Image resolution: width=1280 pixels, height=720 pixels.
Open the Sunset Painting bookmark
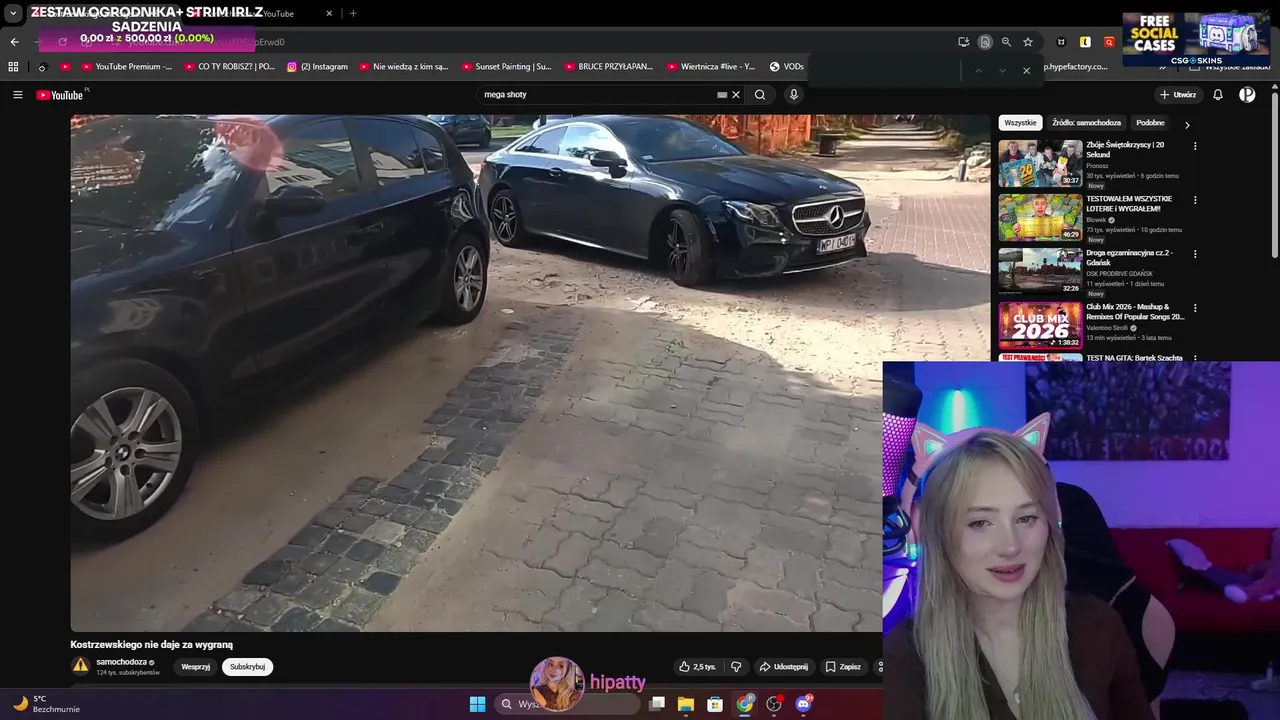tap(506, 67)
